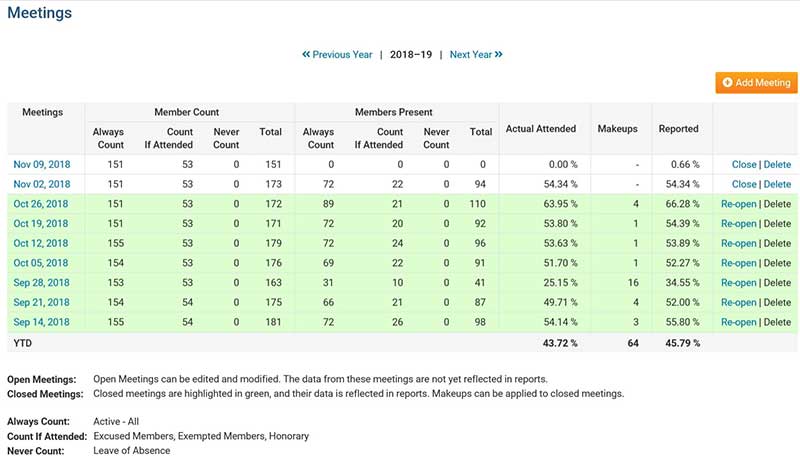800x458 pixels.
Task: Close the Nov 09, 2018 meeting
Action: [744, 164]
